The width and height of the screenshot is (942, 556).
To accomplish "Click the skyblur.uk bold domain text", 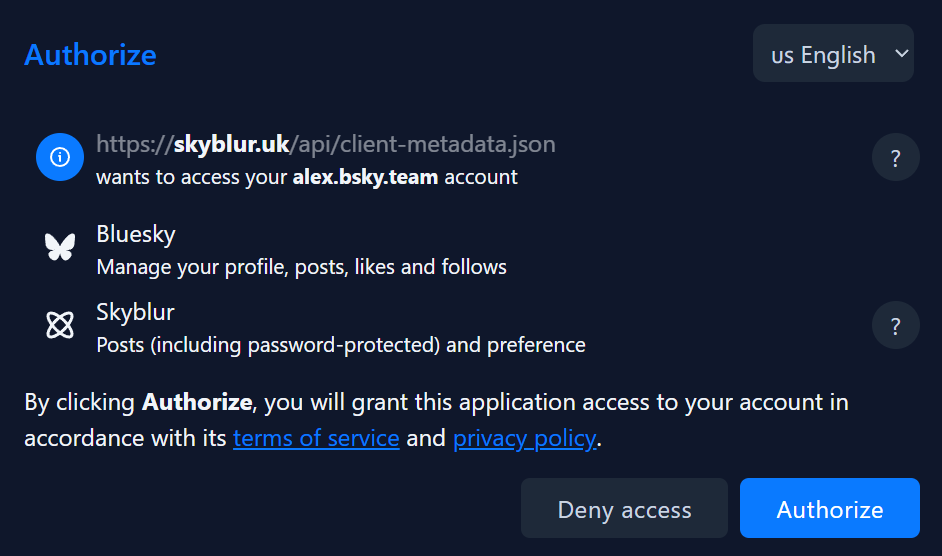I will pyautogui.click(x=232, y=144).
